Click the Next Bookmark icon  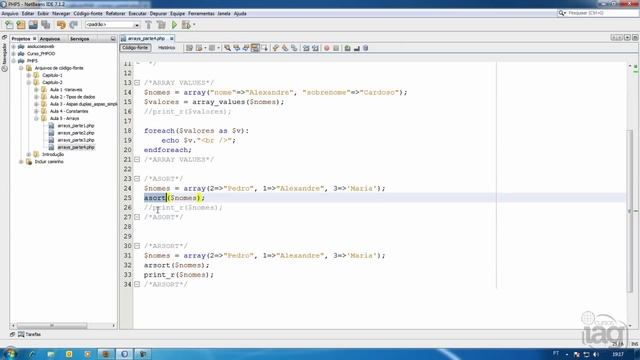pyautogui.click(x=285, y=48)
